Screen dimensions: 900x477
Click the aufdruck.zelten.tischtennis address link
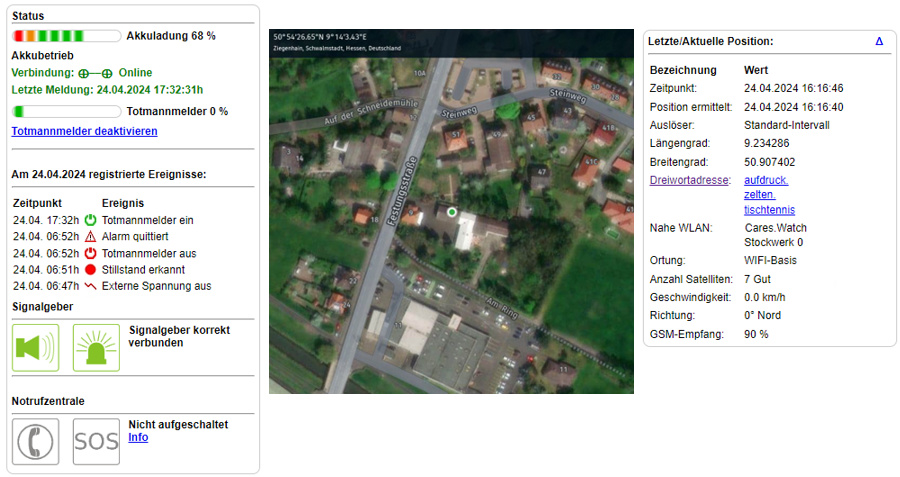[767, 195]
